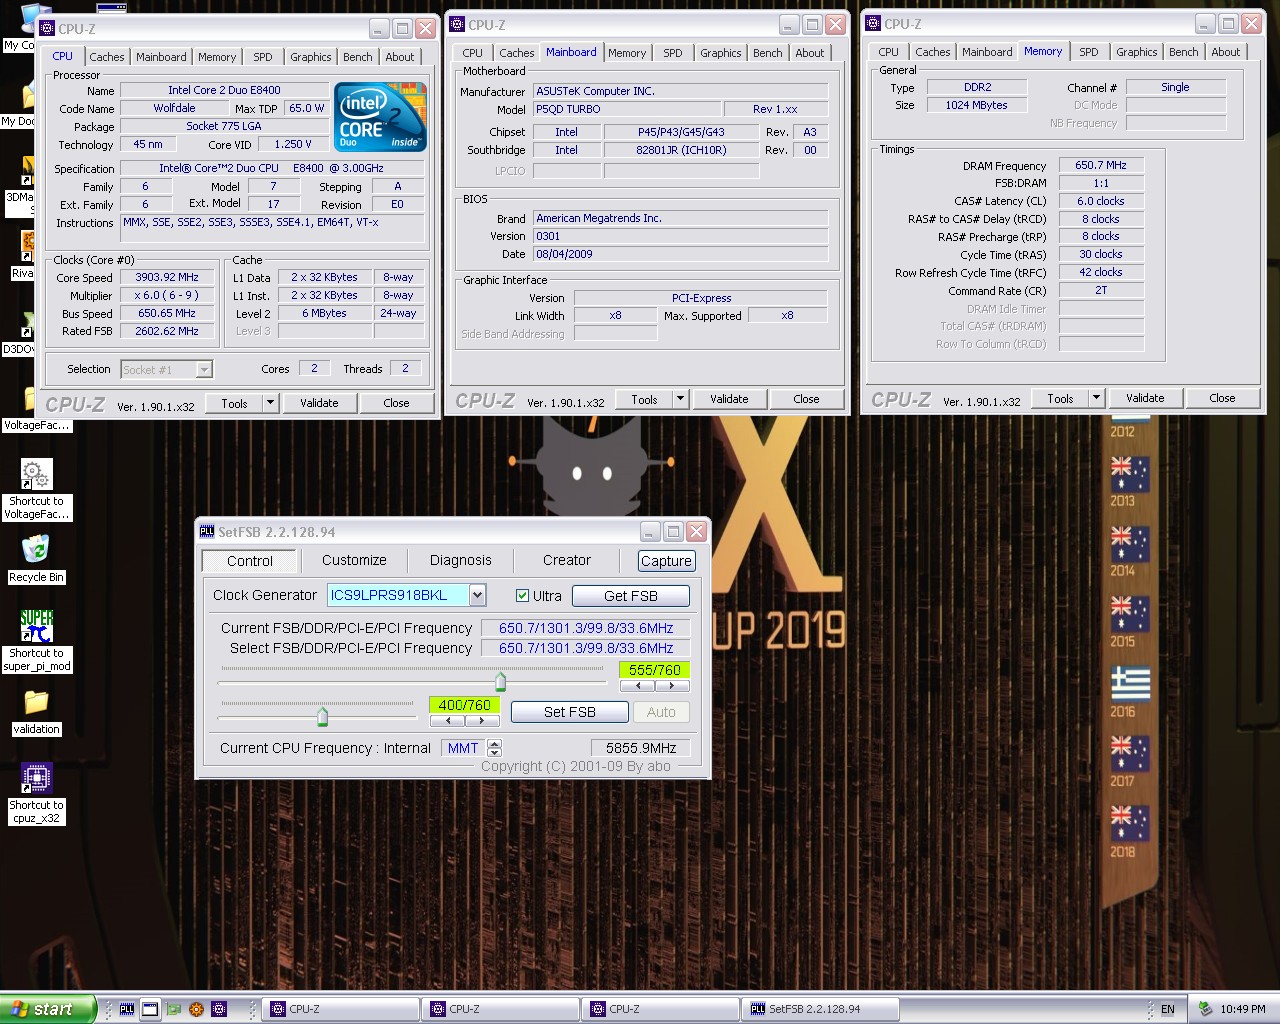1280x1024 pixels.
Task: Click the Memory CPU-Z window title icon
Action: click(x=873, y=23)
